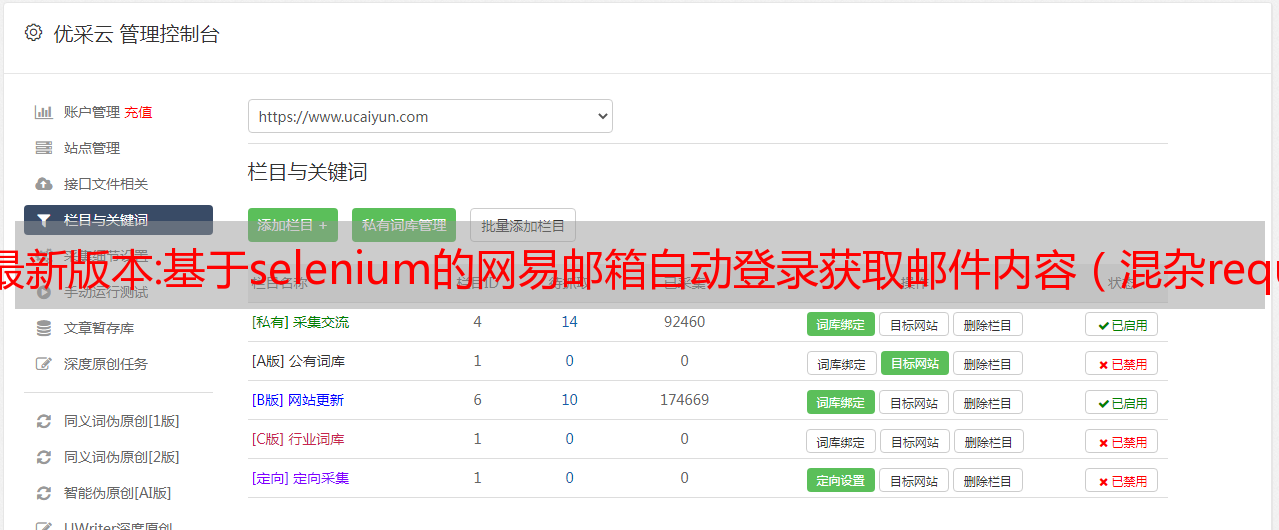Click 删除栏目 in the 采集交流 row
Viewport: 1279px width, 530px height.
(x=988, y=324)
